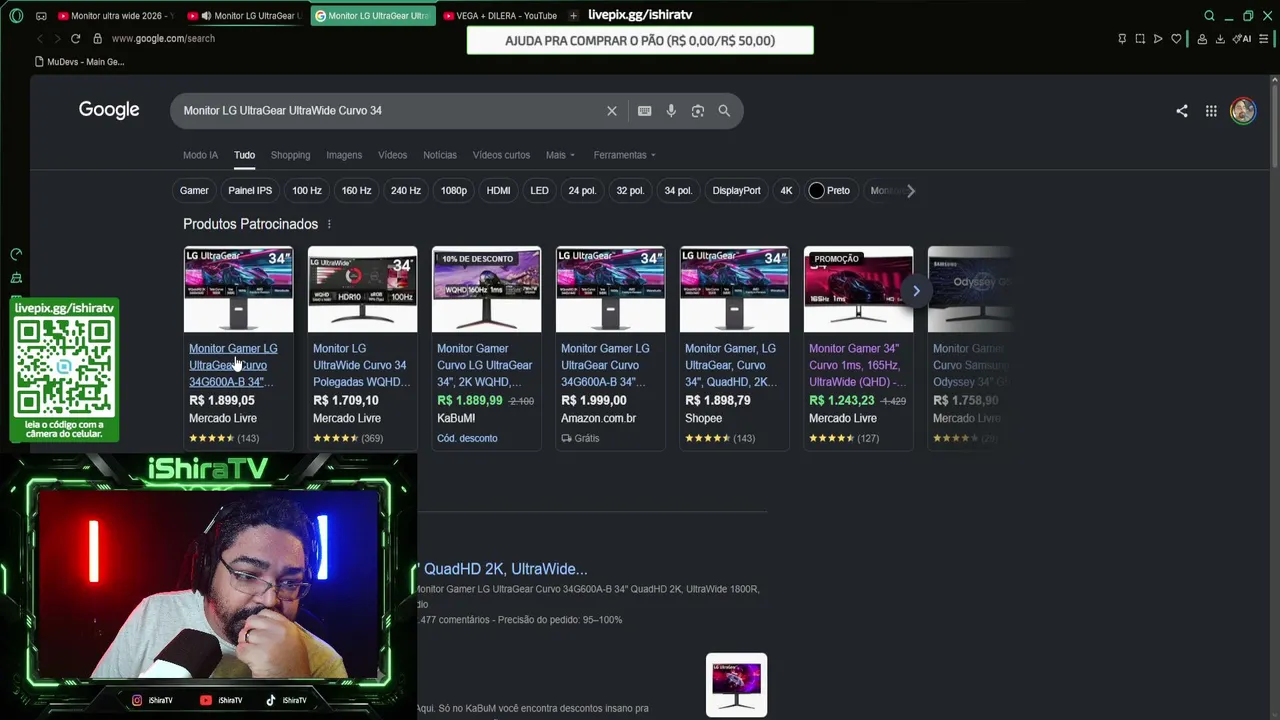1280x720 pixels.
Task: Open GX Cleaner in the sidebar
Action: click(16, 278)
